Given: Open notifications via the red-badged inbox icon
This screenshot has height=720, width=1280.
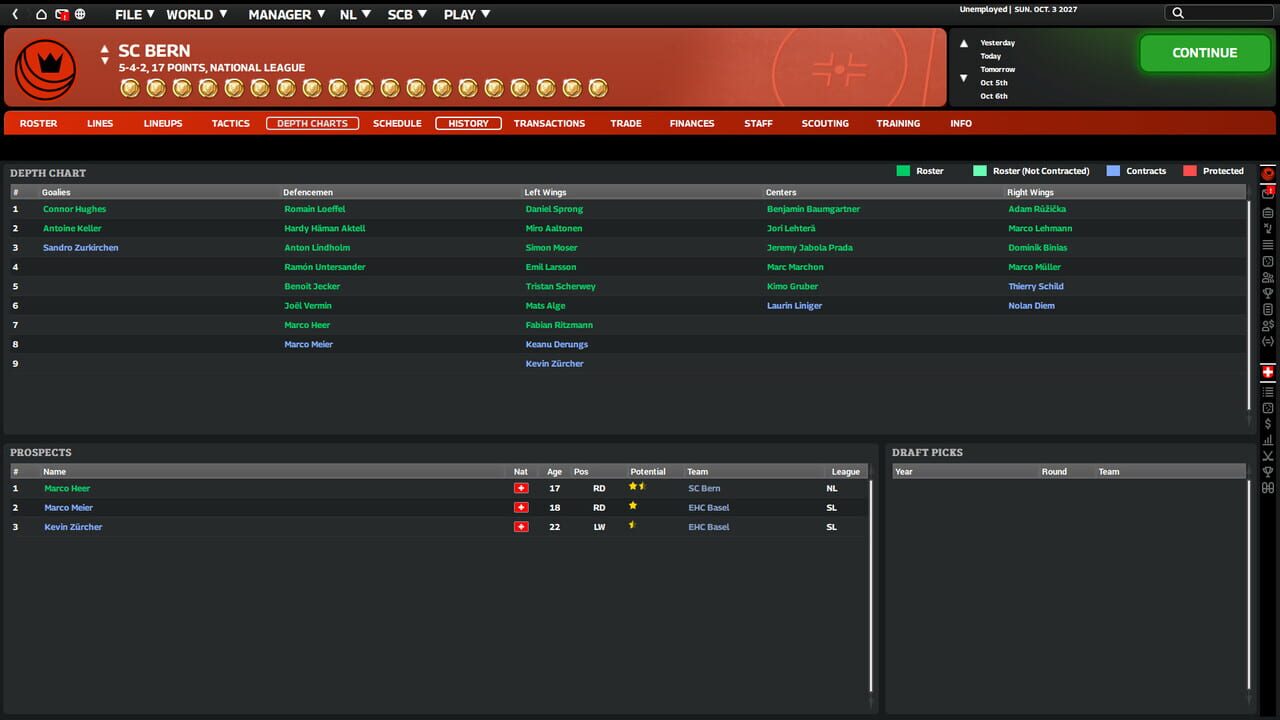Looking at the screenshot, I should (x=62, y=14).
